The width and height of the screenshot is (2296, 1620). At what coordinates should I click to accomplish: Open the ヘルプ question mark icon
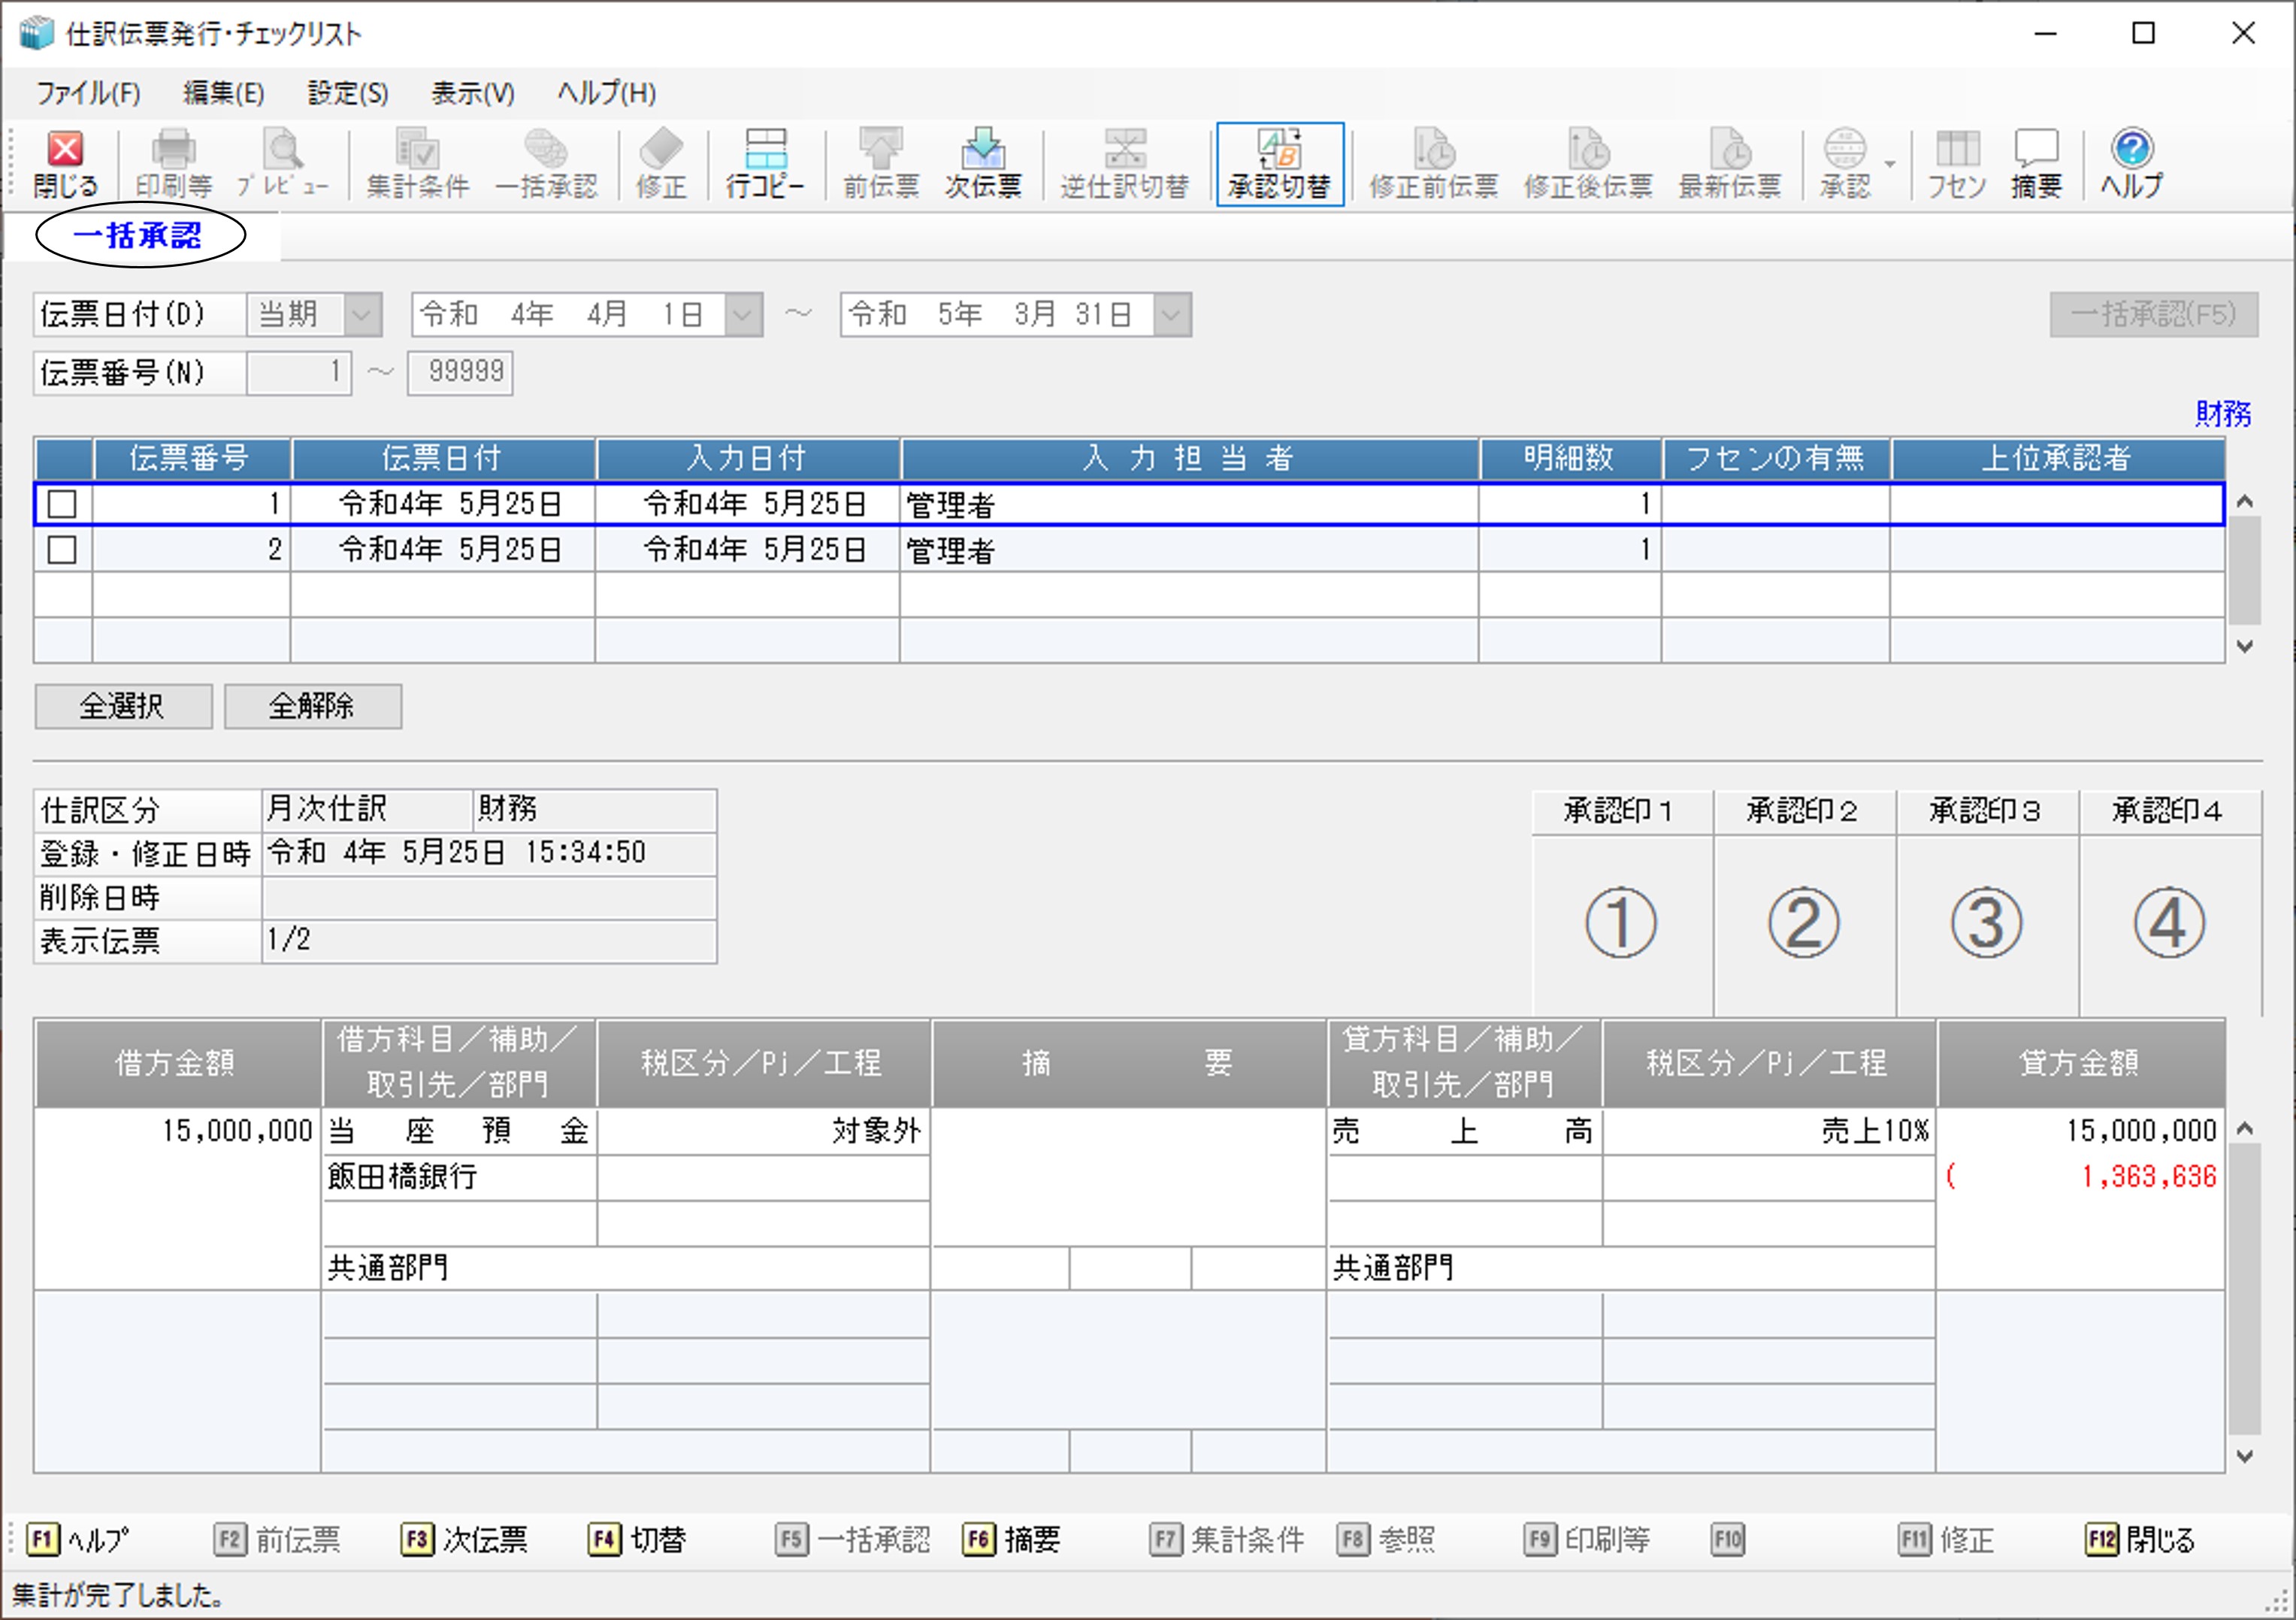(2131, 164)
